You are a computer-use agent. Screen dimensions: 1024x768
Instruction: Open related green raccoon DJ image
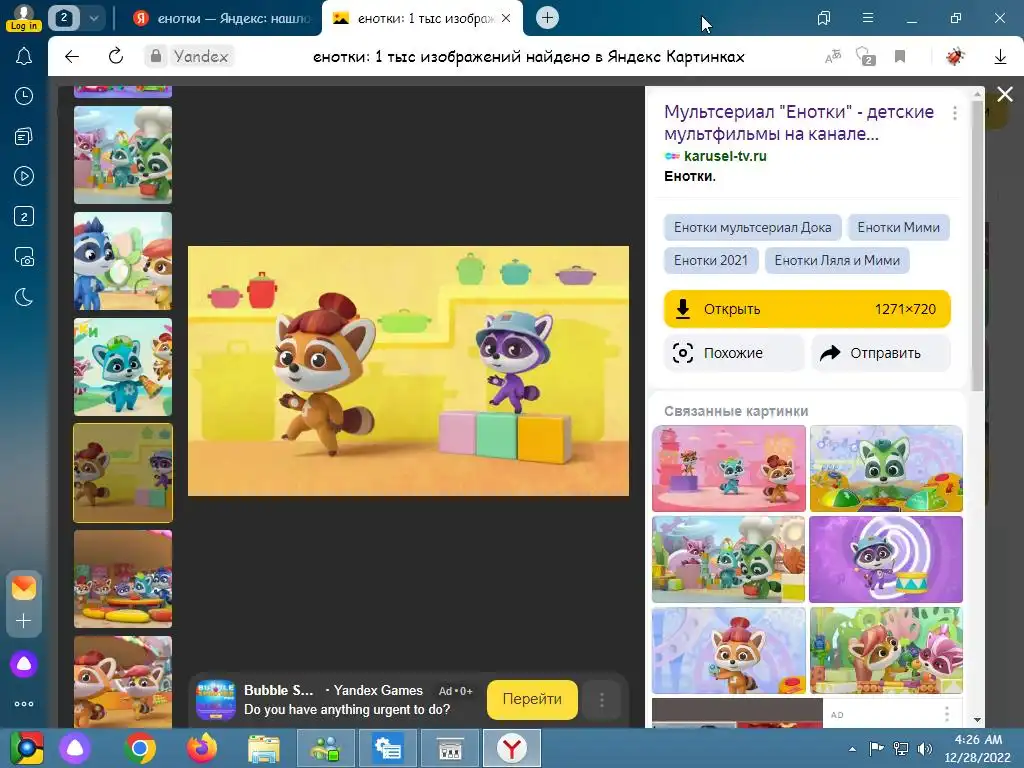coord(886,468)
